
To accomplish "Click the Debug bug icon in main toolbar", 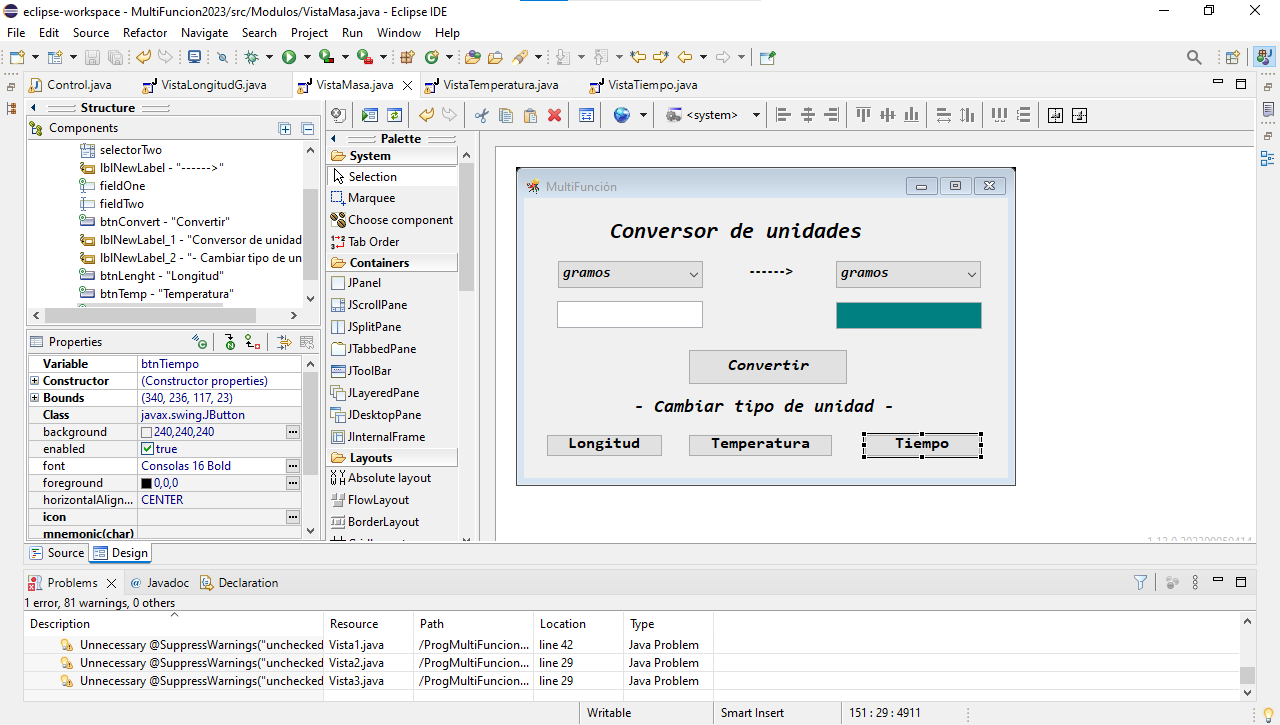I will tap(252, 57).
